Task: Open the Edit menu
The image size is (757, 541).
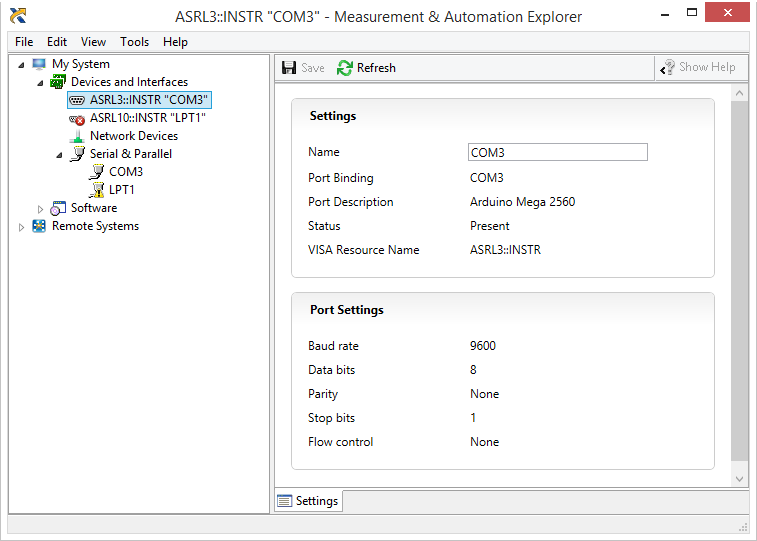Action: pyautogui.click(x=57, y=42)
